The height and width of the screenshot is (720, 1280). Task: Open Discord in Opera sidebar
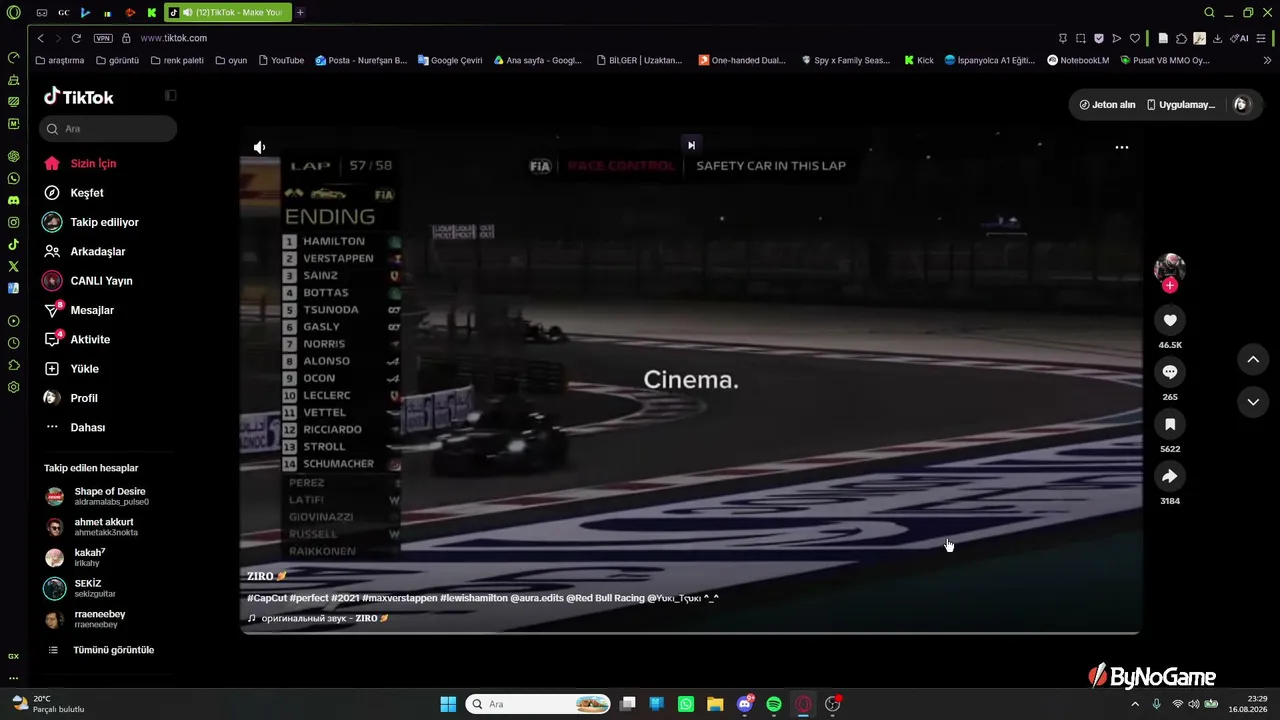(x=13, y=200)
